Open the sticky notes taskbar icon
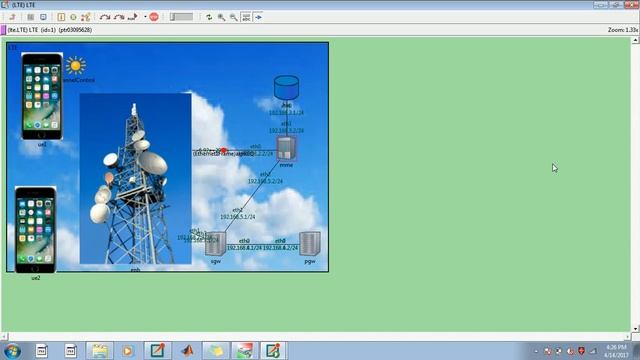 point(216,351)
